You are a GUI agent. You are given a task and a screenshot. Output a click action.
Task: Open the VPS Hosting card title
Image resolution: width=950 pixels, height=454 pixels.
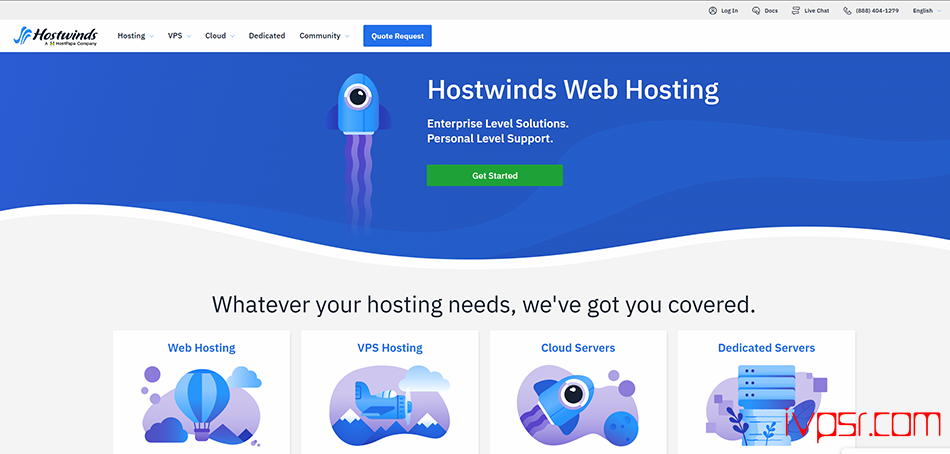tap(390, 348)
